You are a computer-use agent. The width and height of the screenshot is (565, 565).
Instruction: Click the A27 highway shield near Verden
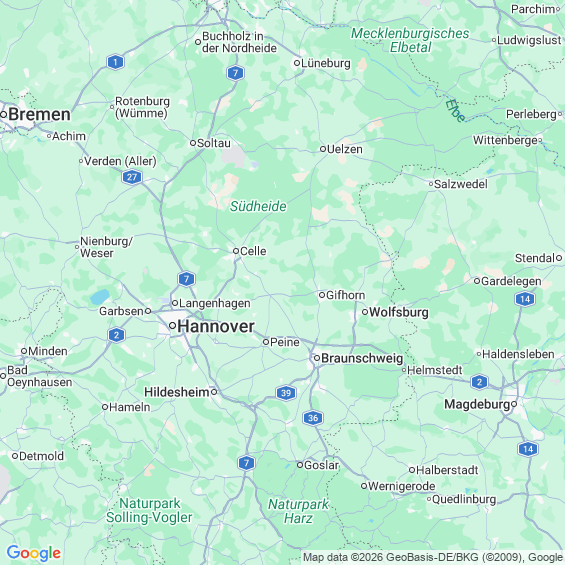pos(132,177)
